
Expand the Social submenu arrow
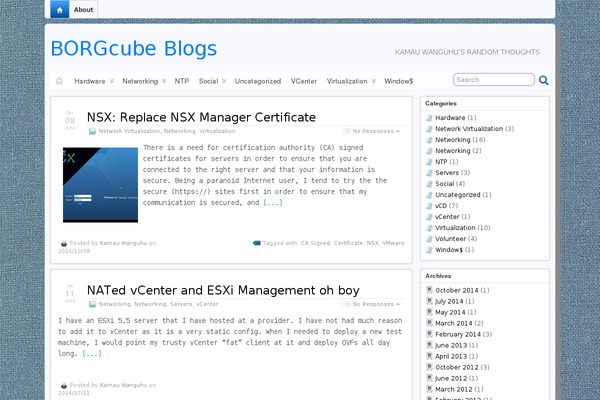click(224, 81)
